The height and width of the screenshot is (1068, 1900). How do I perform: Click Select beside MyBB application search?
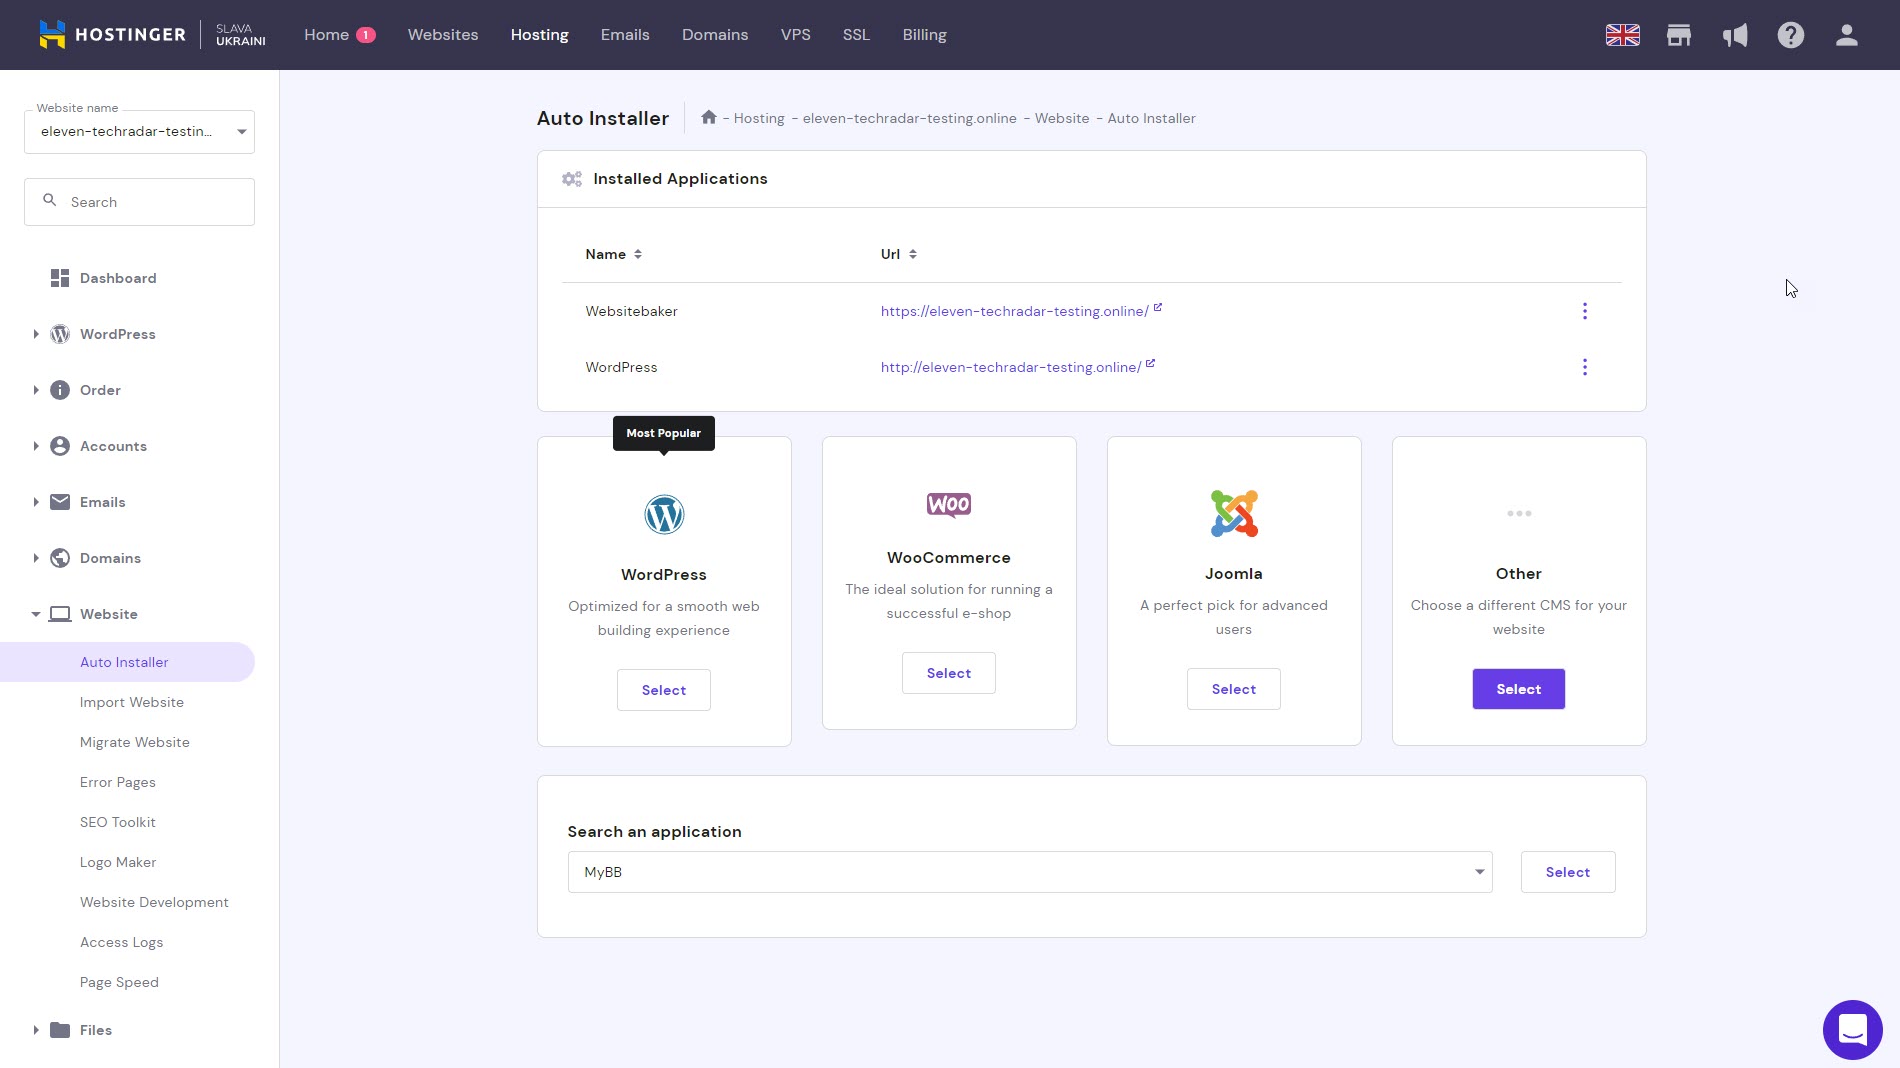pos(1568,872)
